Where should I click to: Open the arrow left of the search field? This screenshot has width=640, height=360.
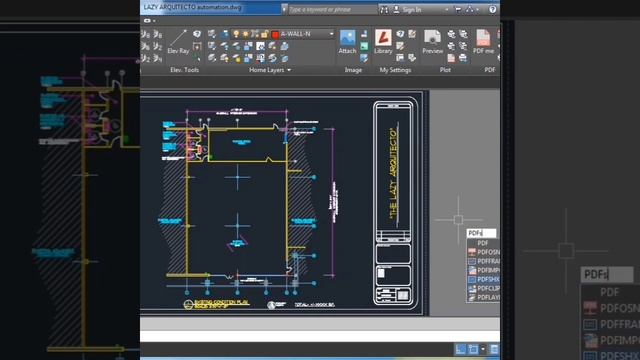tap(284, 9)
